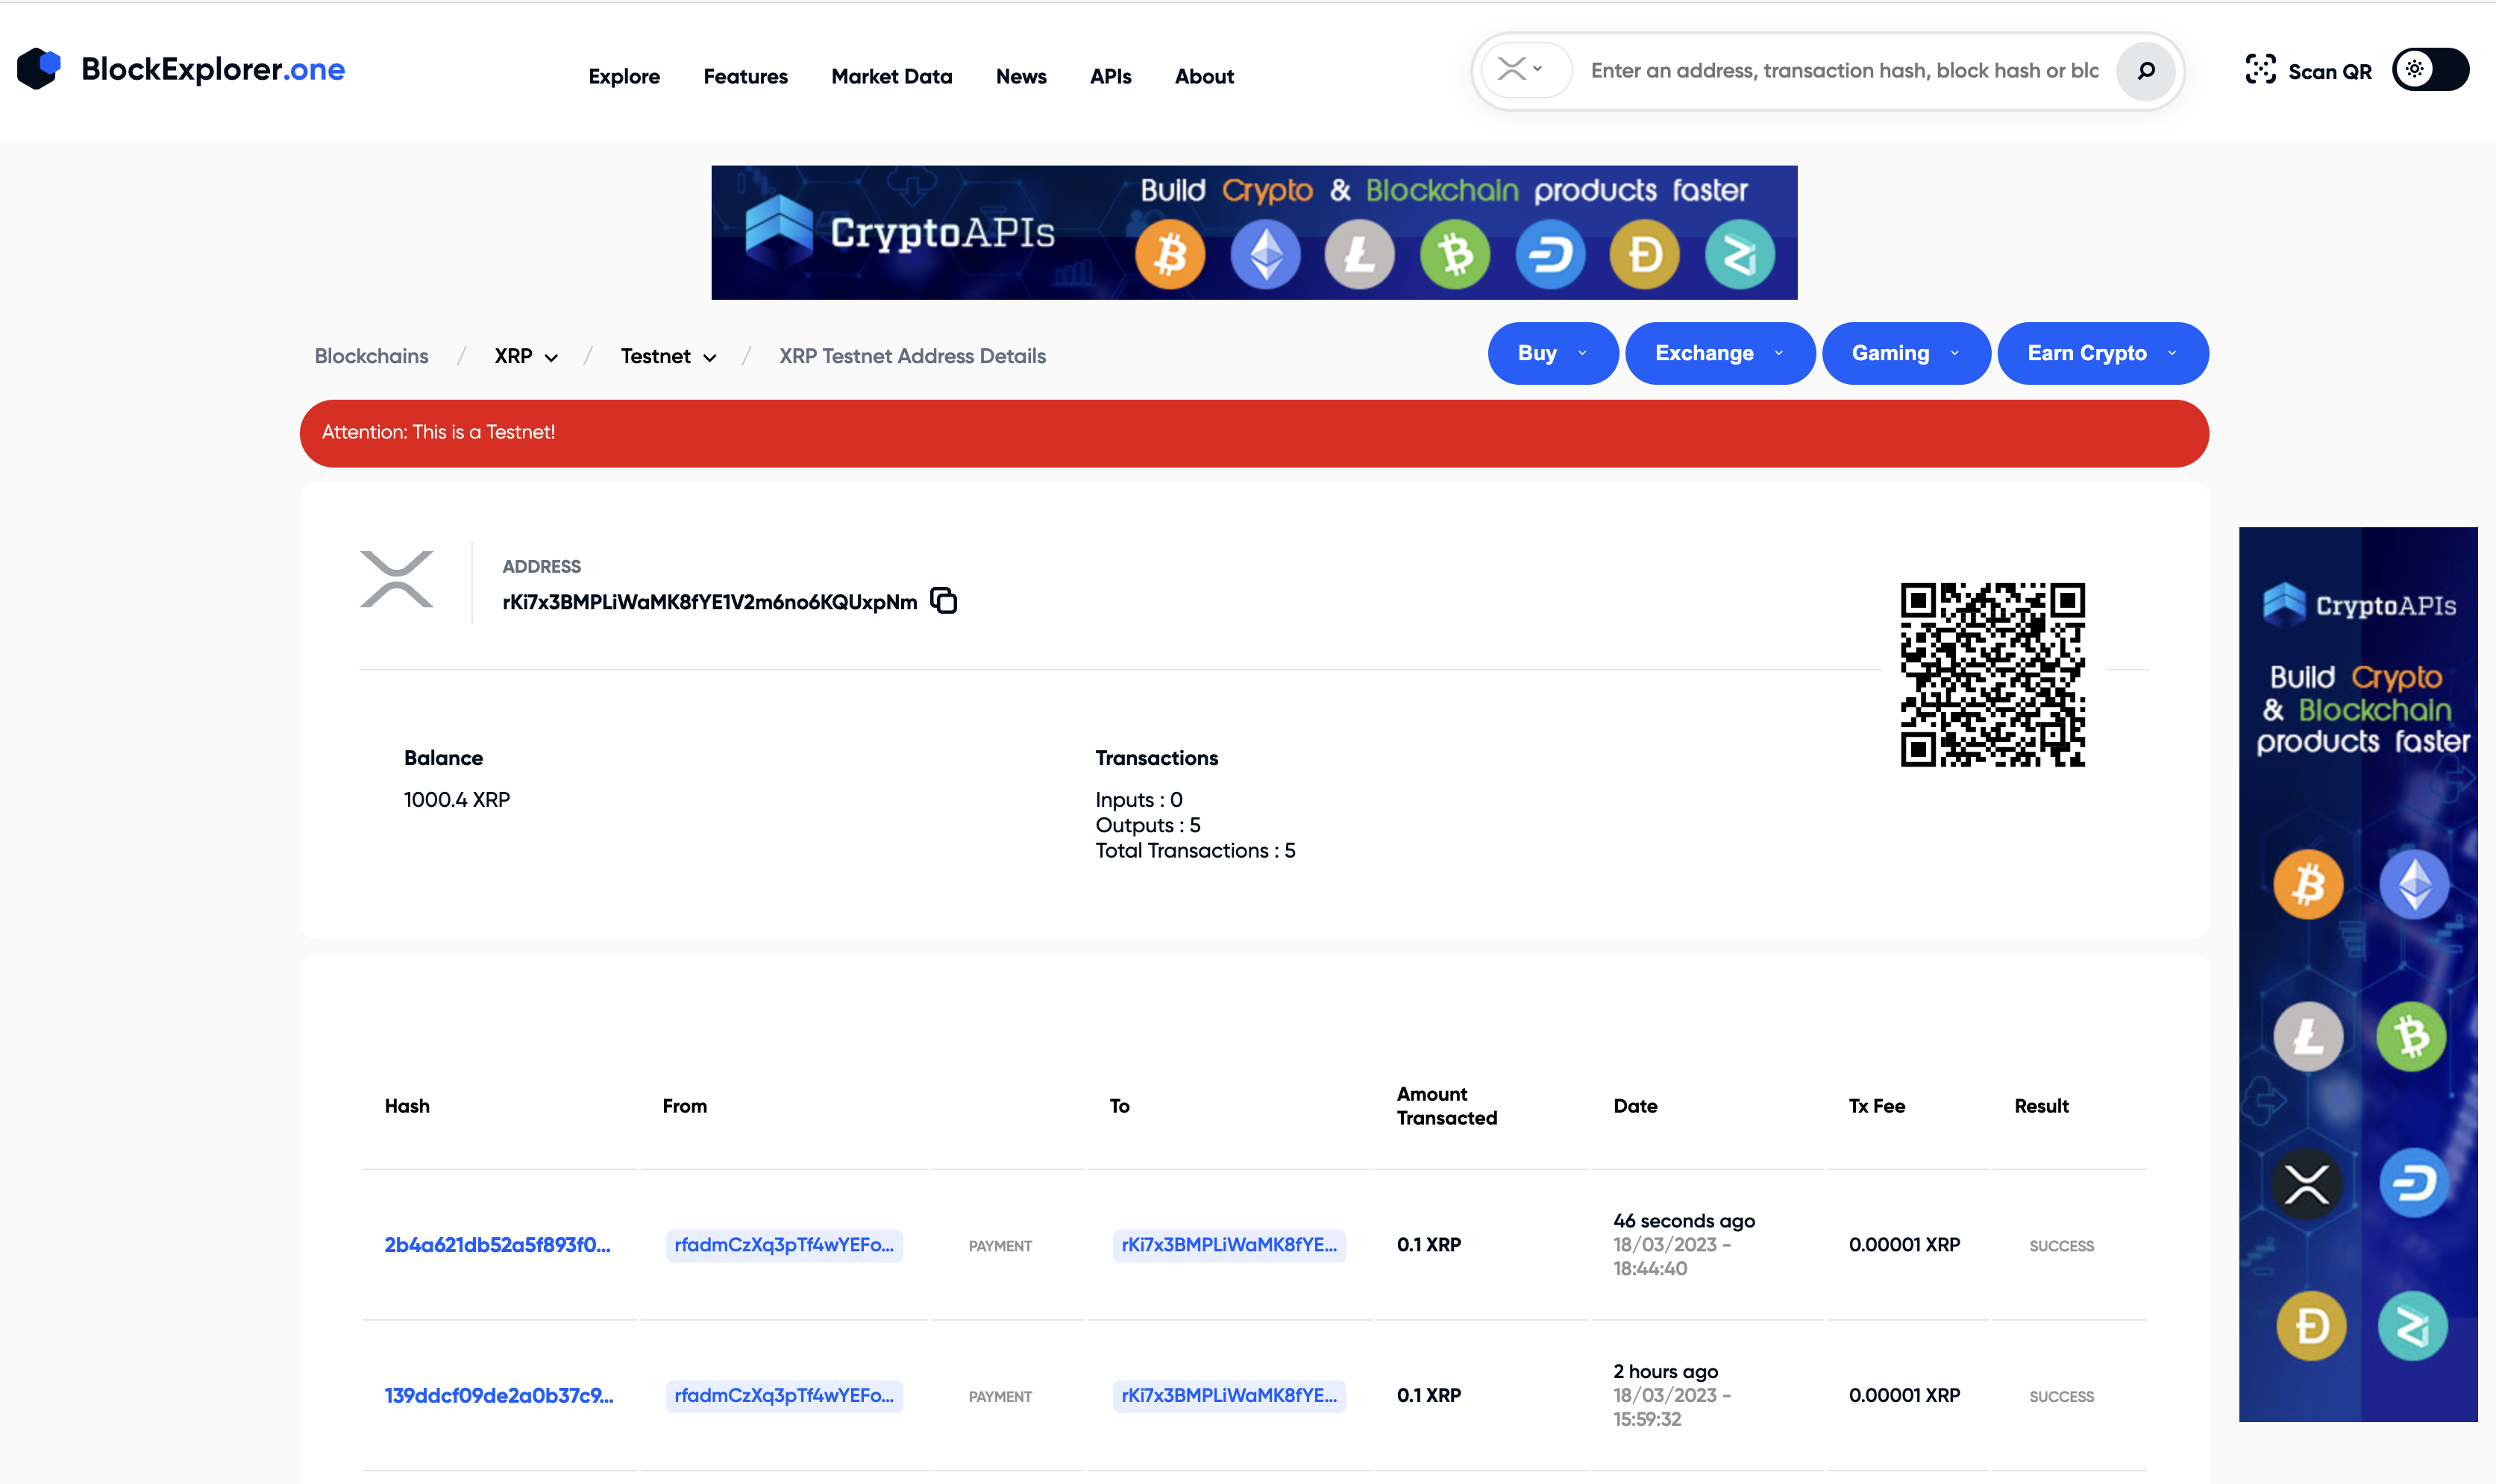This screenshot has width=2496, height=1484.
Task: Expand the XRP breadcrumb dropdown
Action: 526,357
